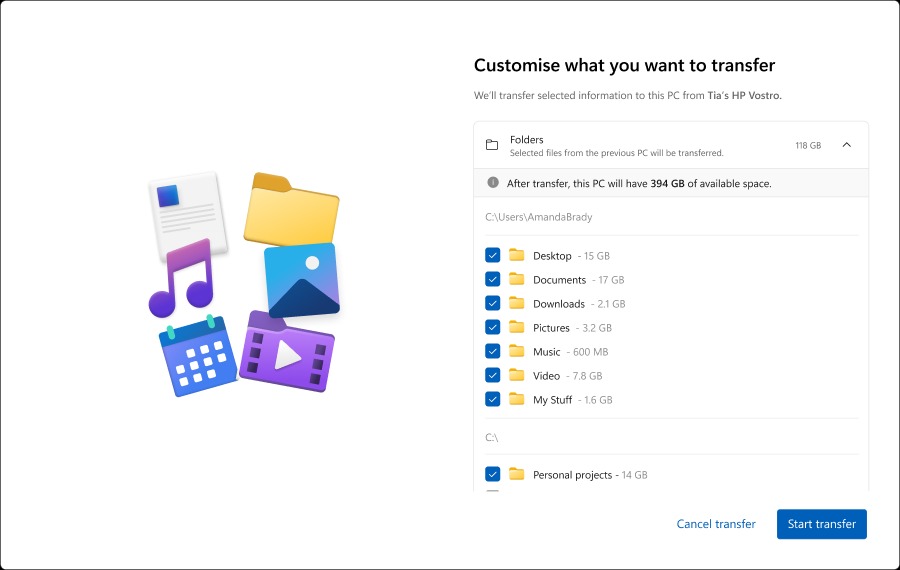The height and width of the screenshot is (570, 900).
Task: Click the Desktop folder icon
Action: tap(517, 255)
